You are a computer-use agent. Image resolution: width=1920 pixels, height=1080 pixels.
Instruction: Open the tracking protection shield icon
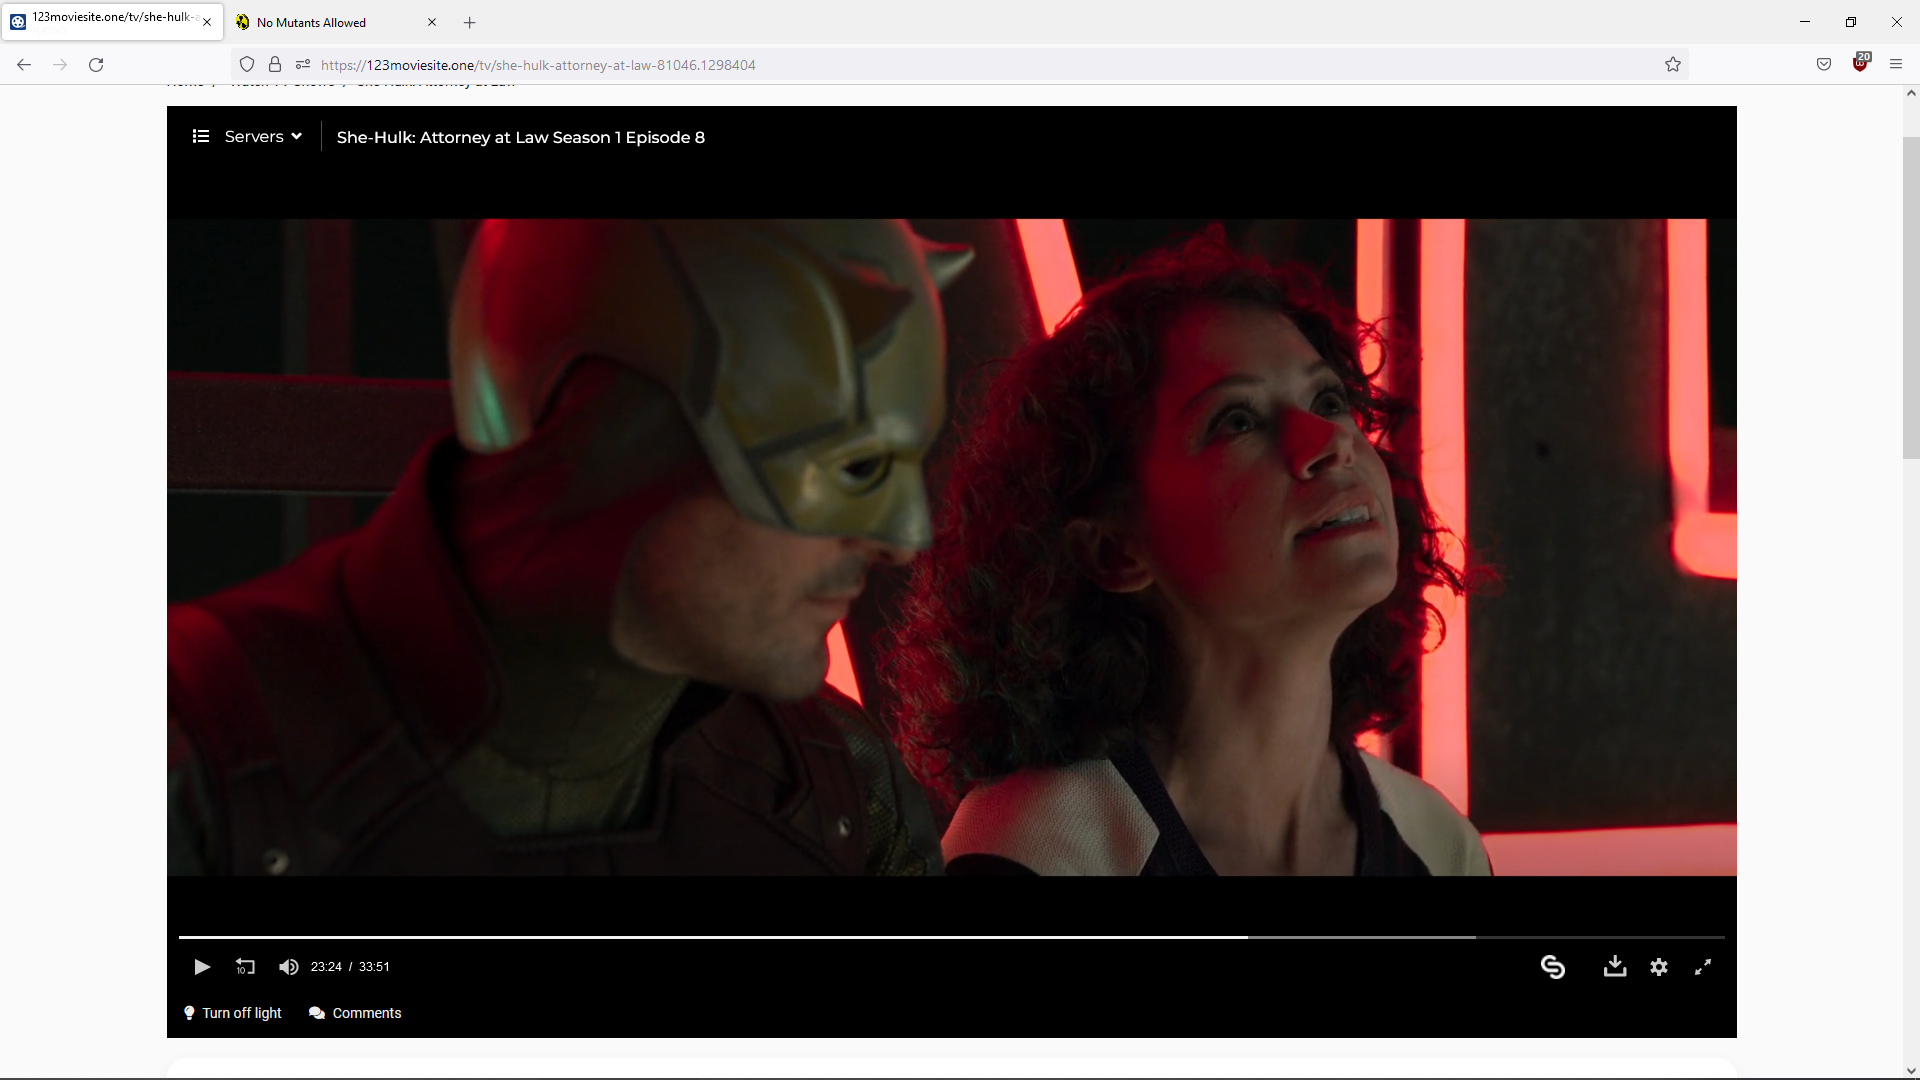247,65
